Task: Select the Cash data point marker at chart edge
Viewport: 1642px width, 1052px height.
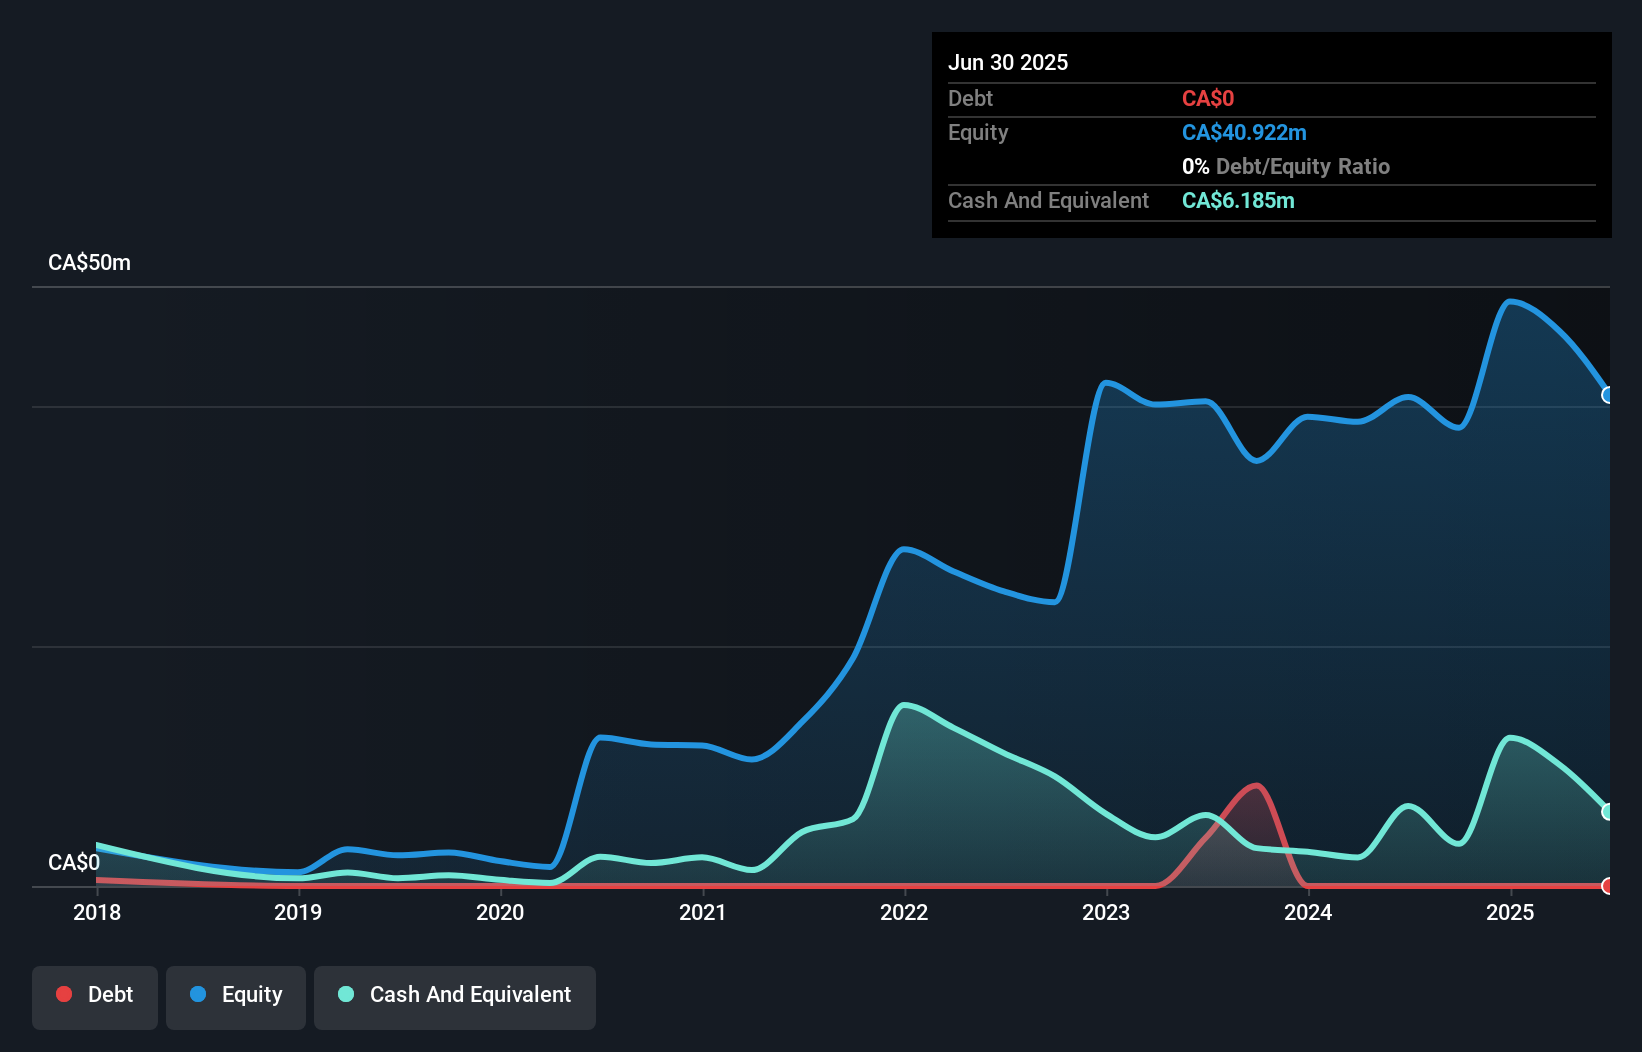Action: (x=1608, y=811)
